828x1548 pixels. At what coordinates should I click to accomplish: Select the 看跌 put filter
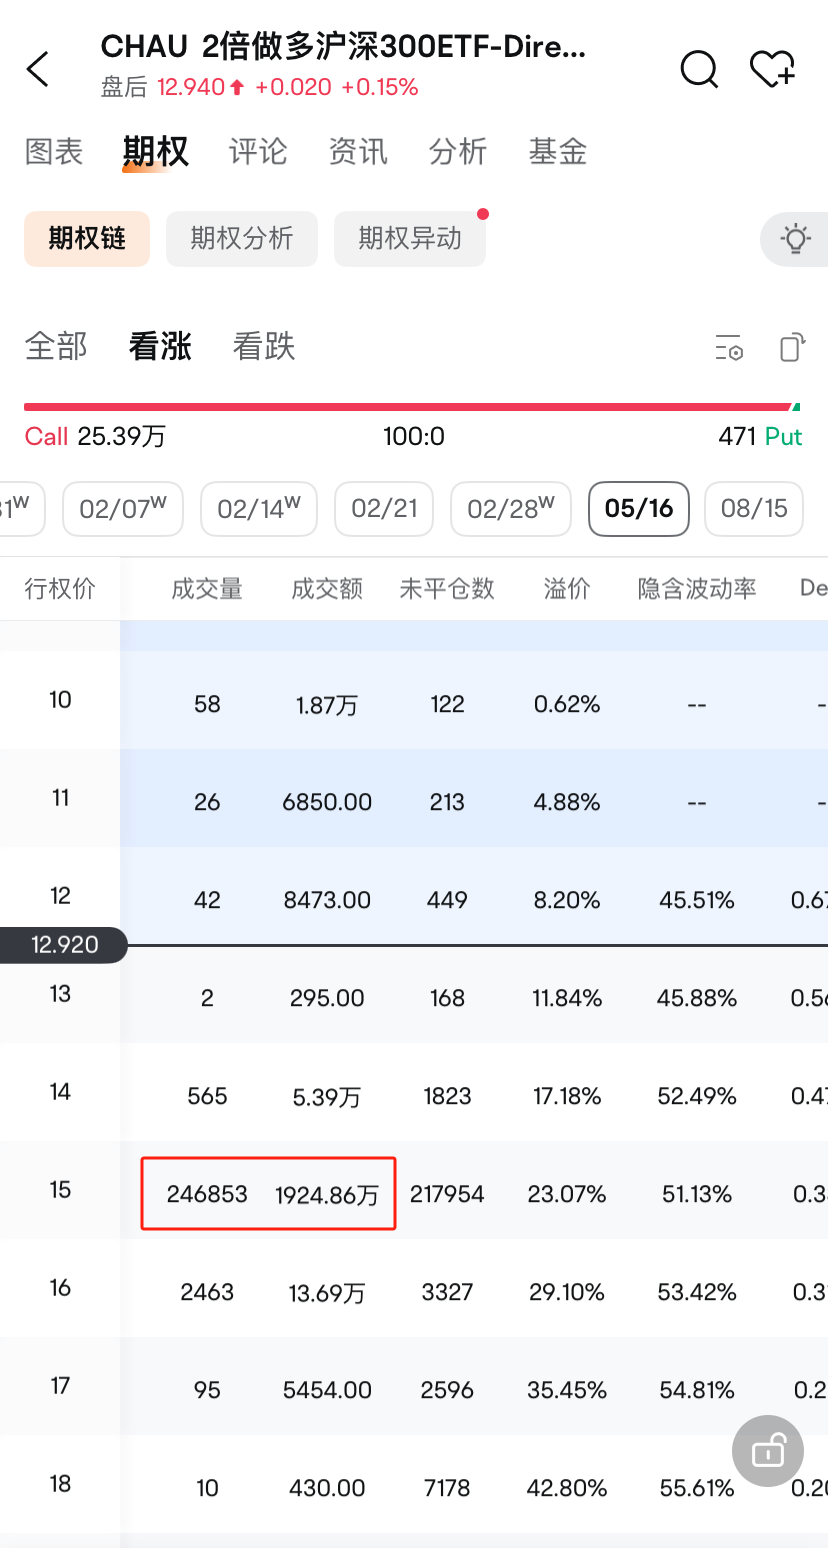pos(264,347)
